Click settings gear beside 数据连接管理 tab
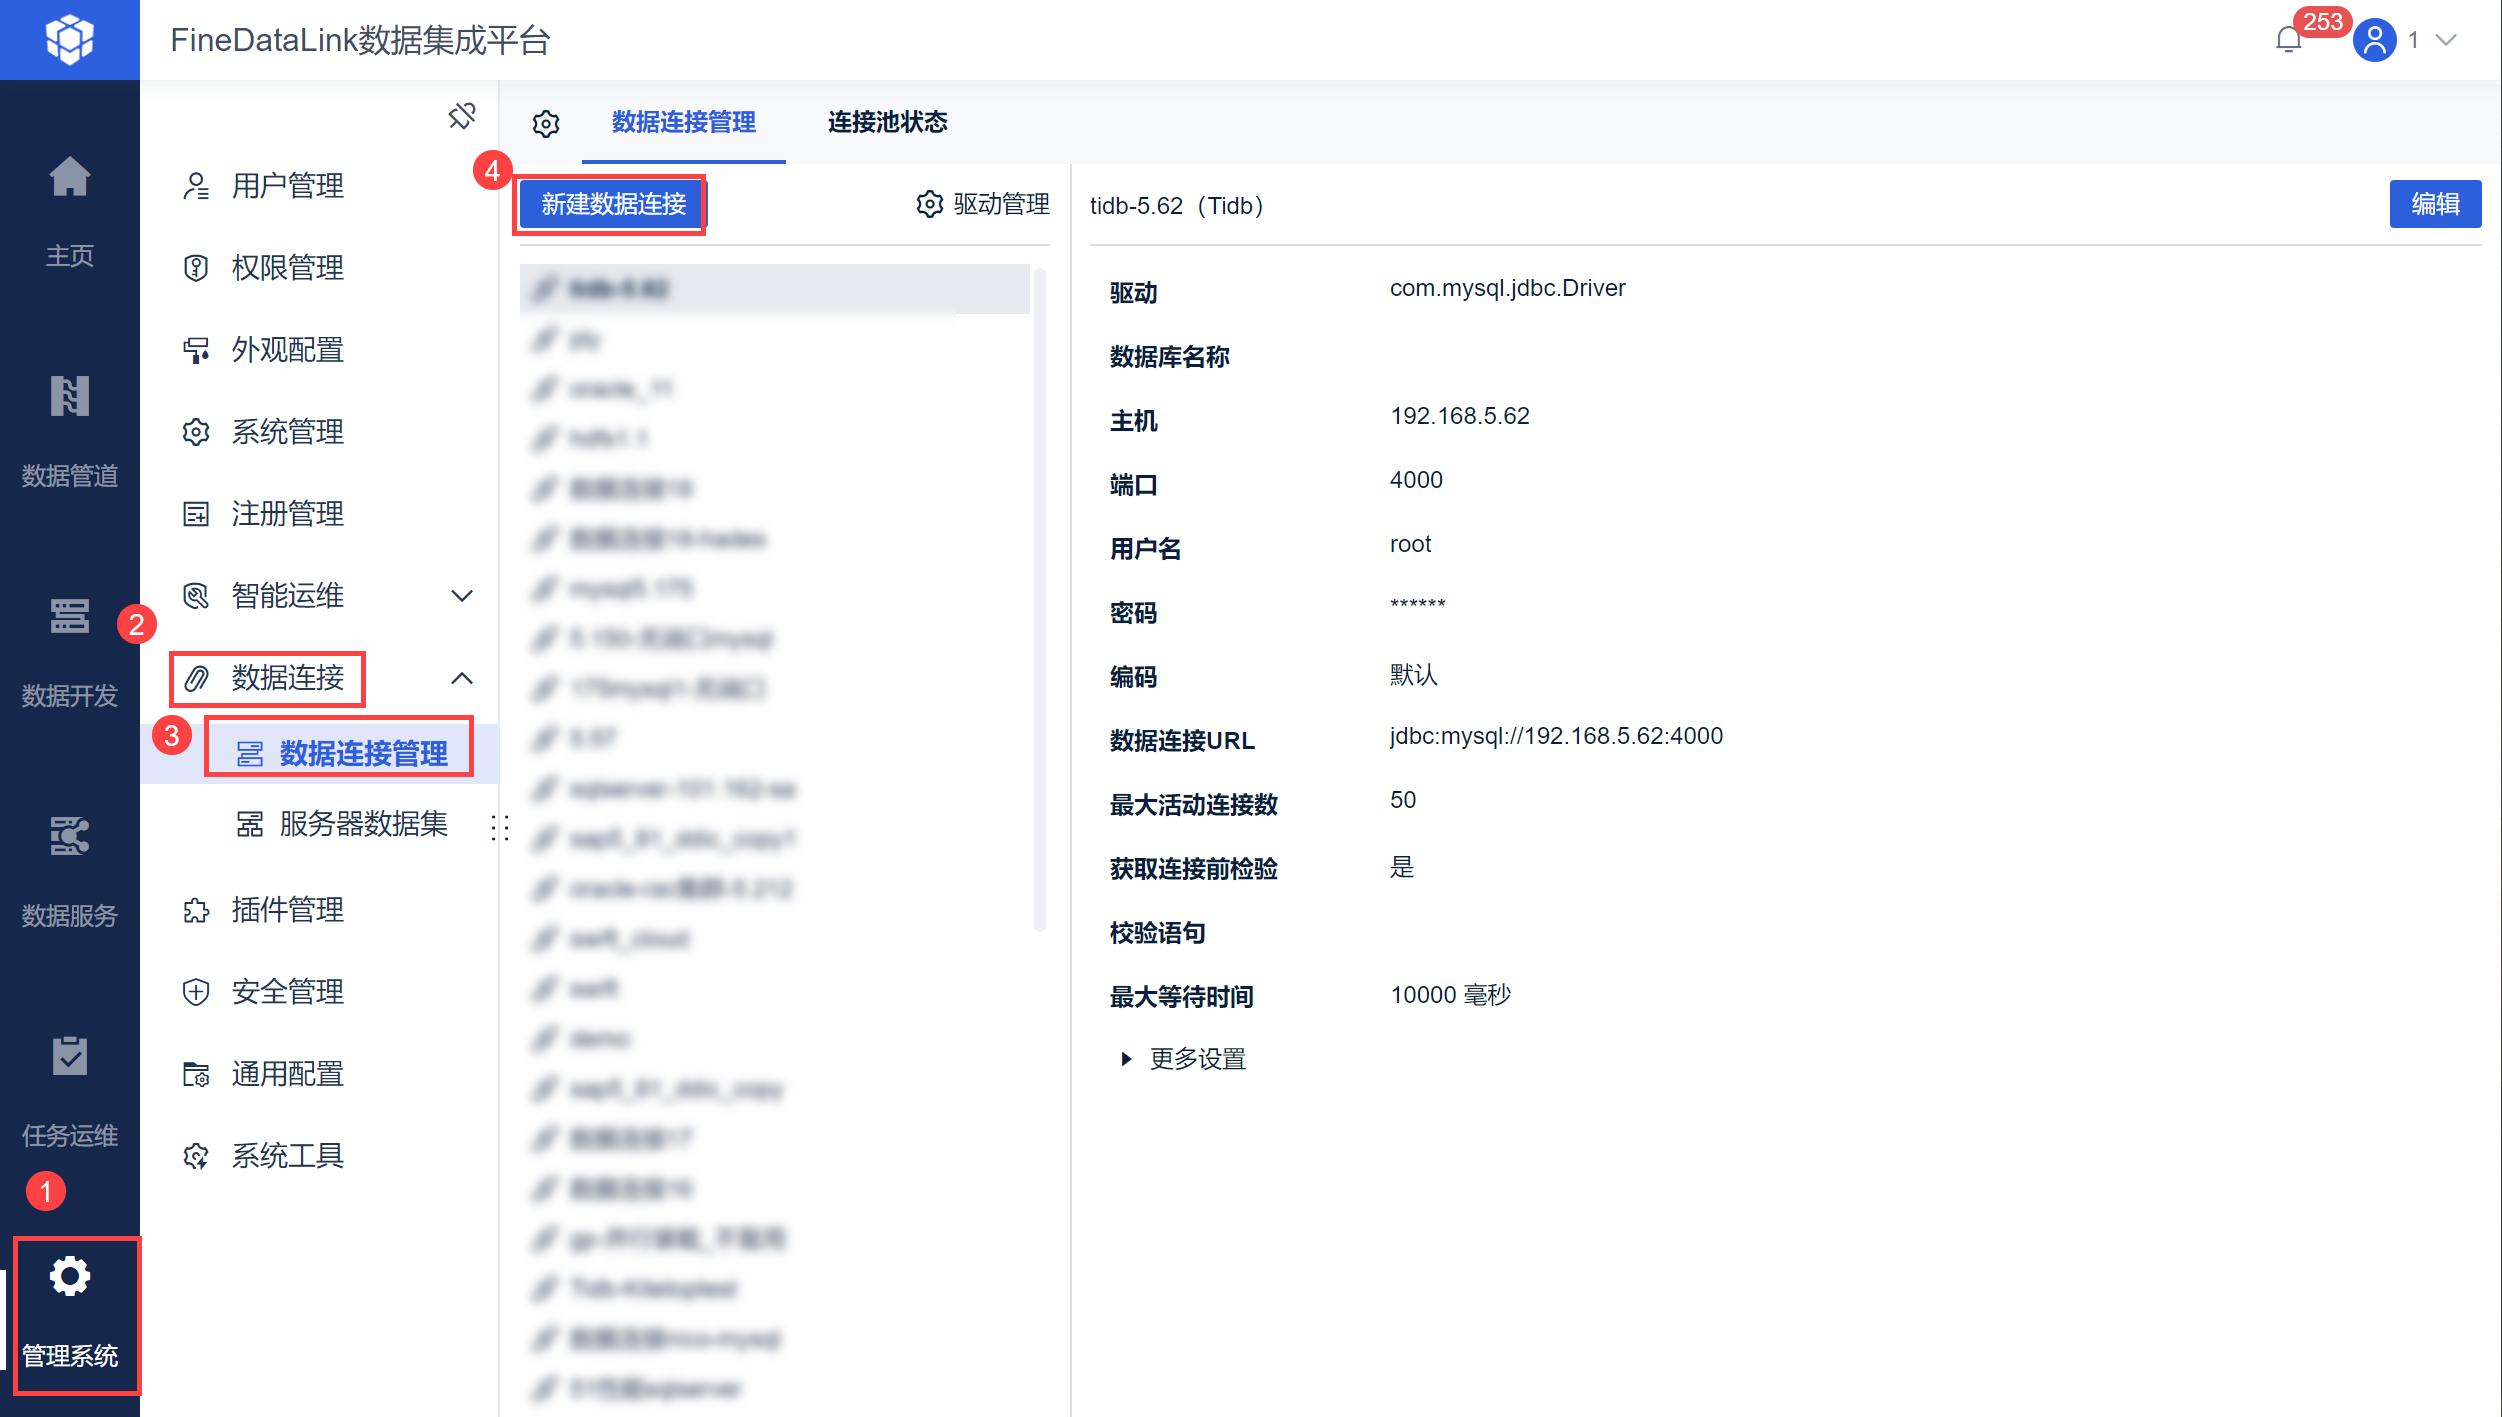The image size is (2502, 1417). 546,124
